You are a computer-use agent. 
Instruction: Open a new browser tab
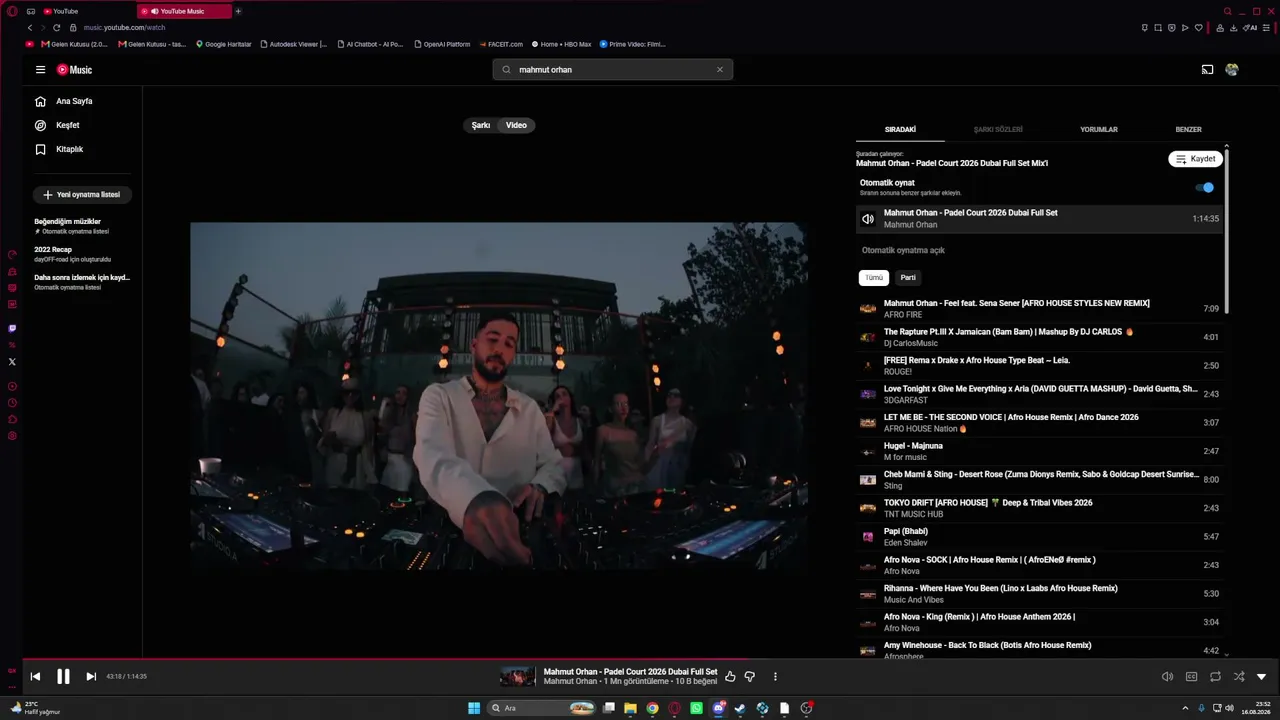coord(238,11)
